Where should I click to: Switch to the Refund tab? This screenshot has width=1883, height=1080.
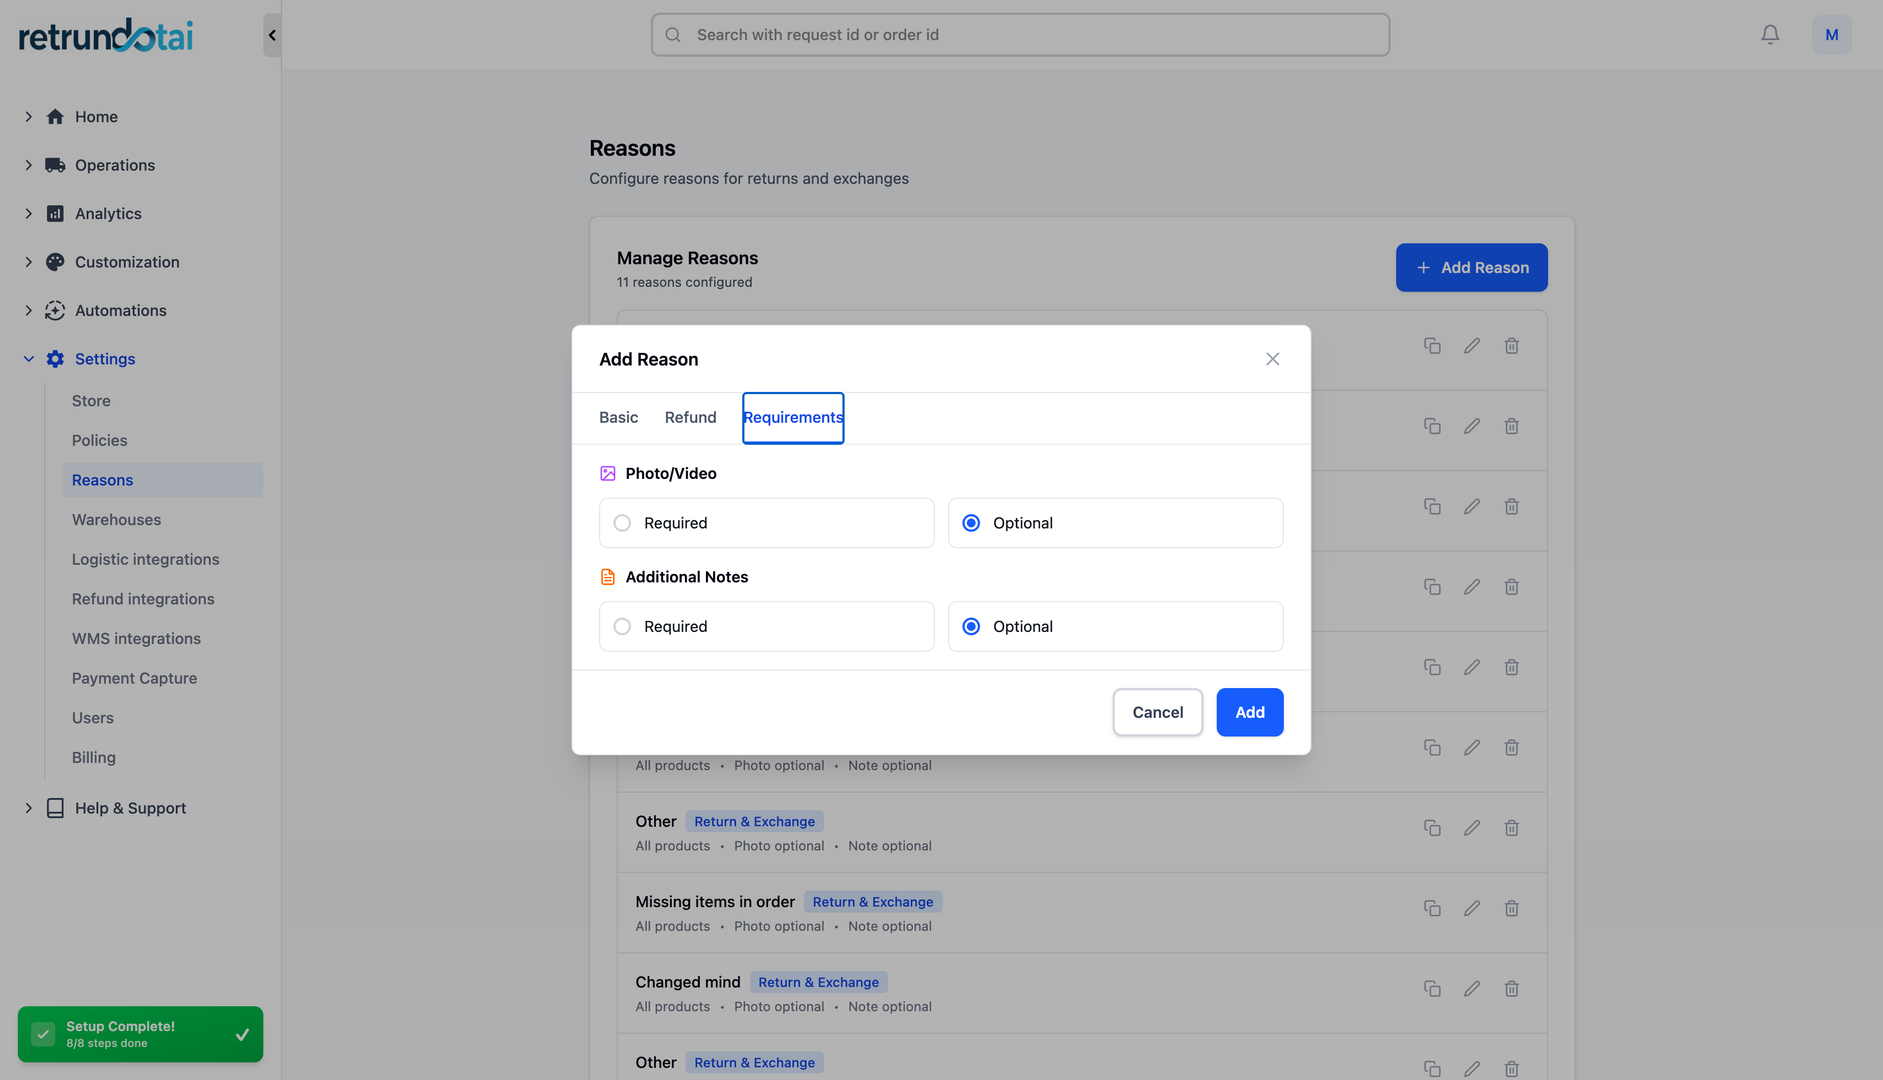coord(690,418)
